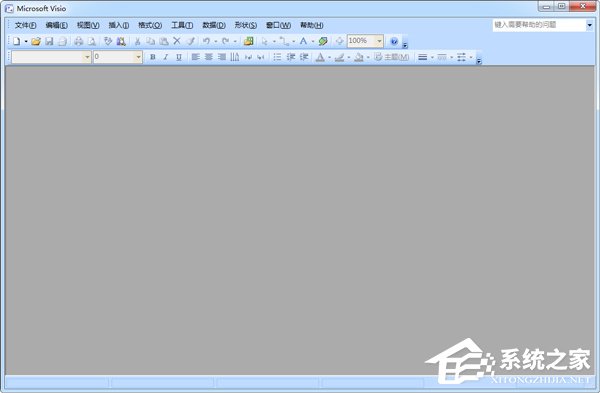
Task: Select the Text tool A icon
Action: pyautogui.click(x=303, y=41)
